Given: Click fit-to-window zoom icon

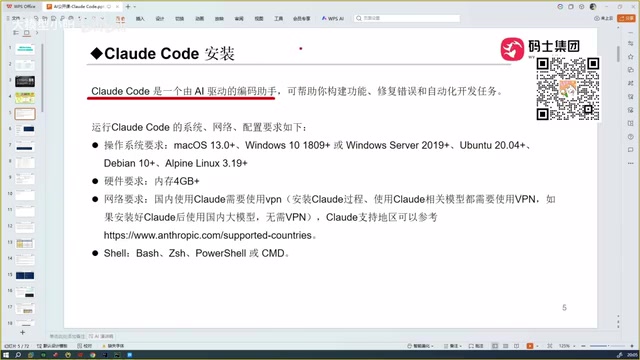Looking at the screenshot, I should [x=550, y=346].
